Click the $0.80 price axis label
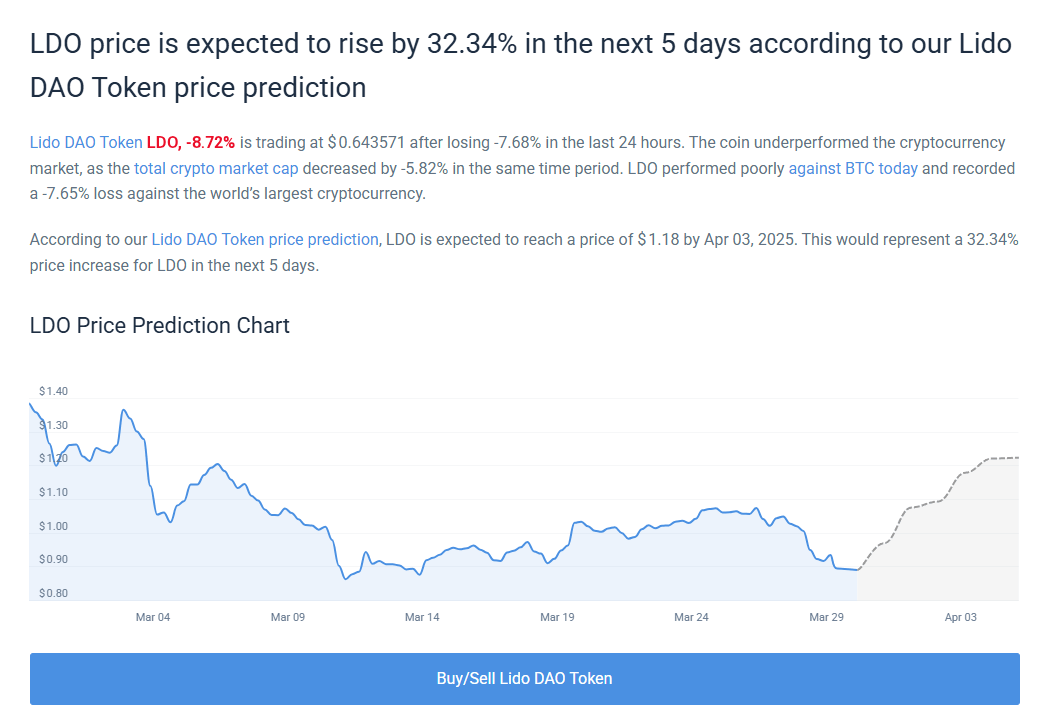This screenshot has width=1050, height=725. pyautogui.click(x=54, y=593)
